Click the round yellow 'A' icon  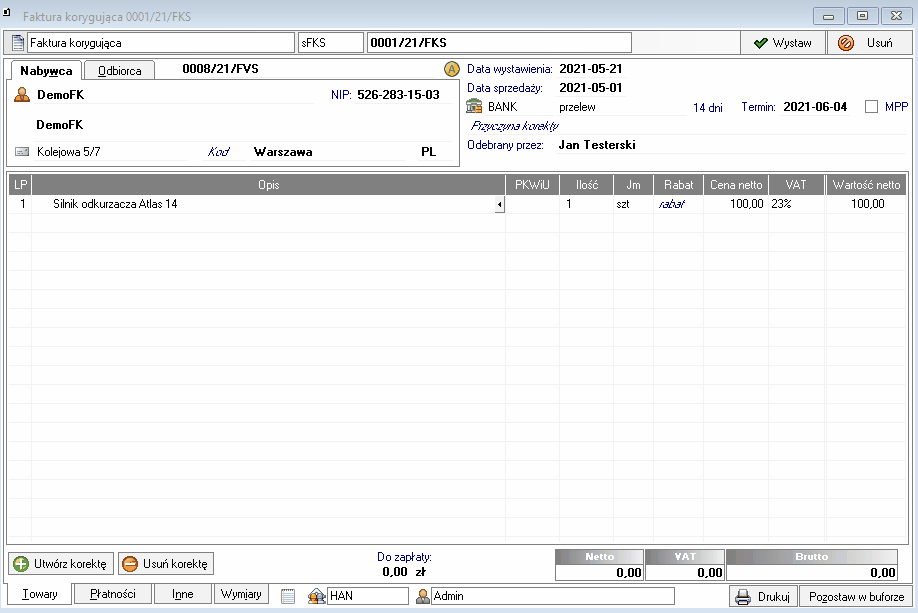pyautogui.click(x=451, y=70)
